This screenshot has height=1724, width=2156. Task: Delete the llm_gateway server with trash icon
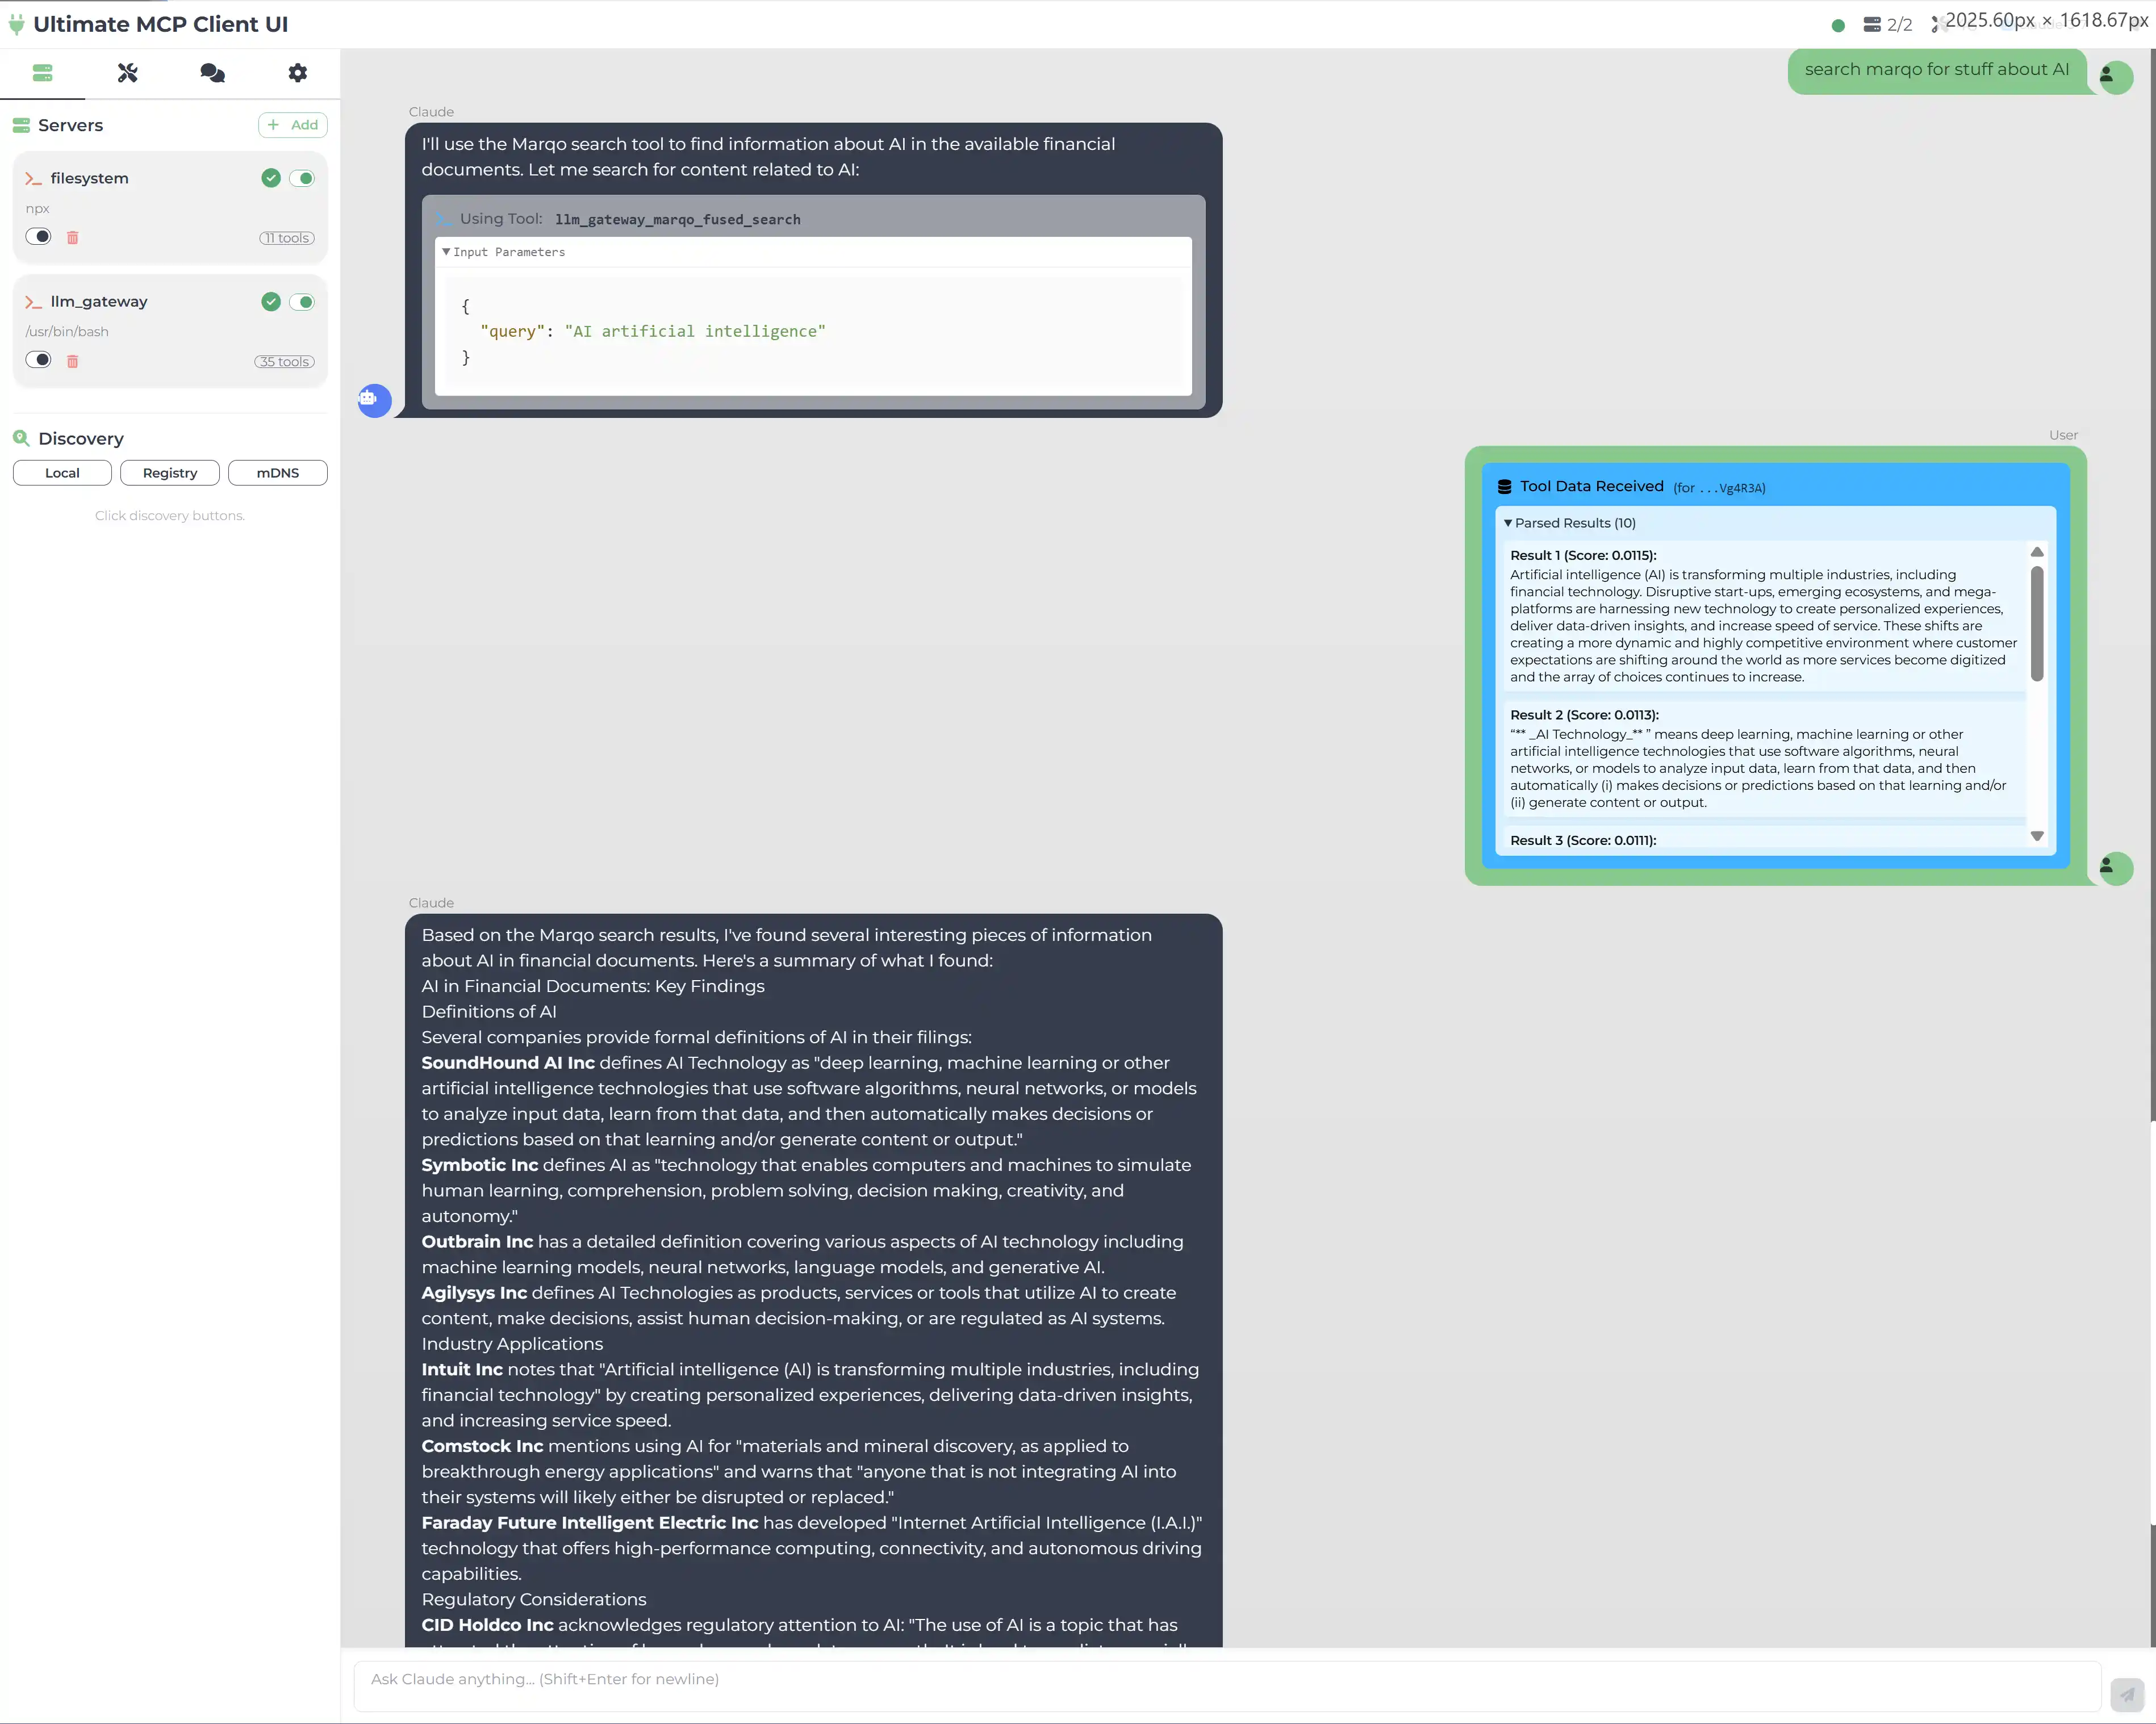tap(72, 362)
